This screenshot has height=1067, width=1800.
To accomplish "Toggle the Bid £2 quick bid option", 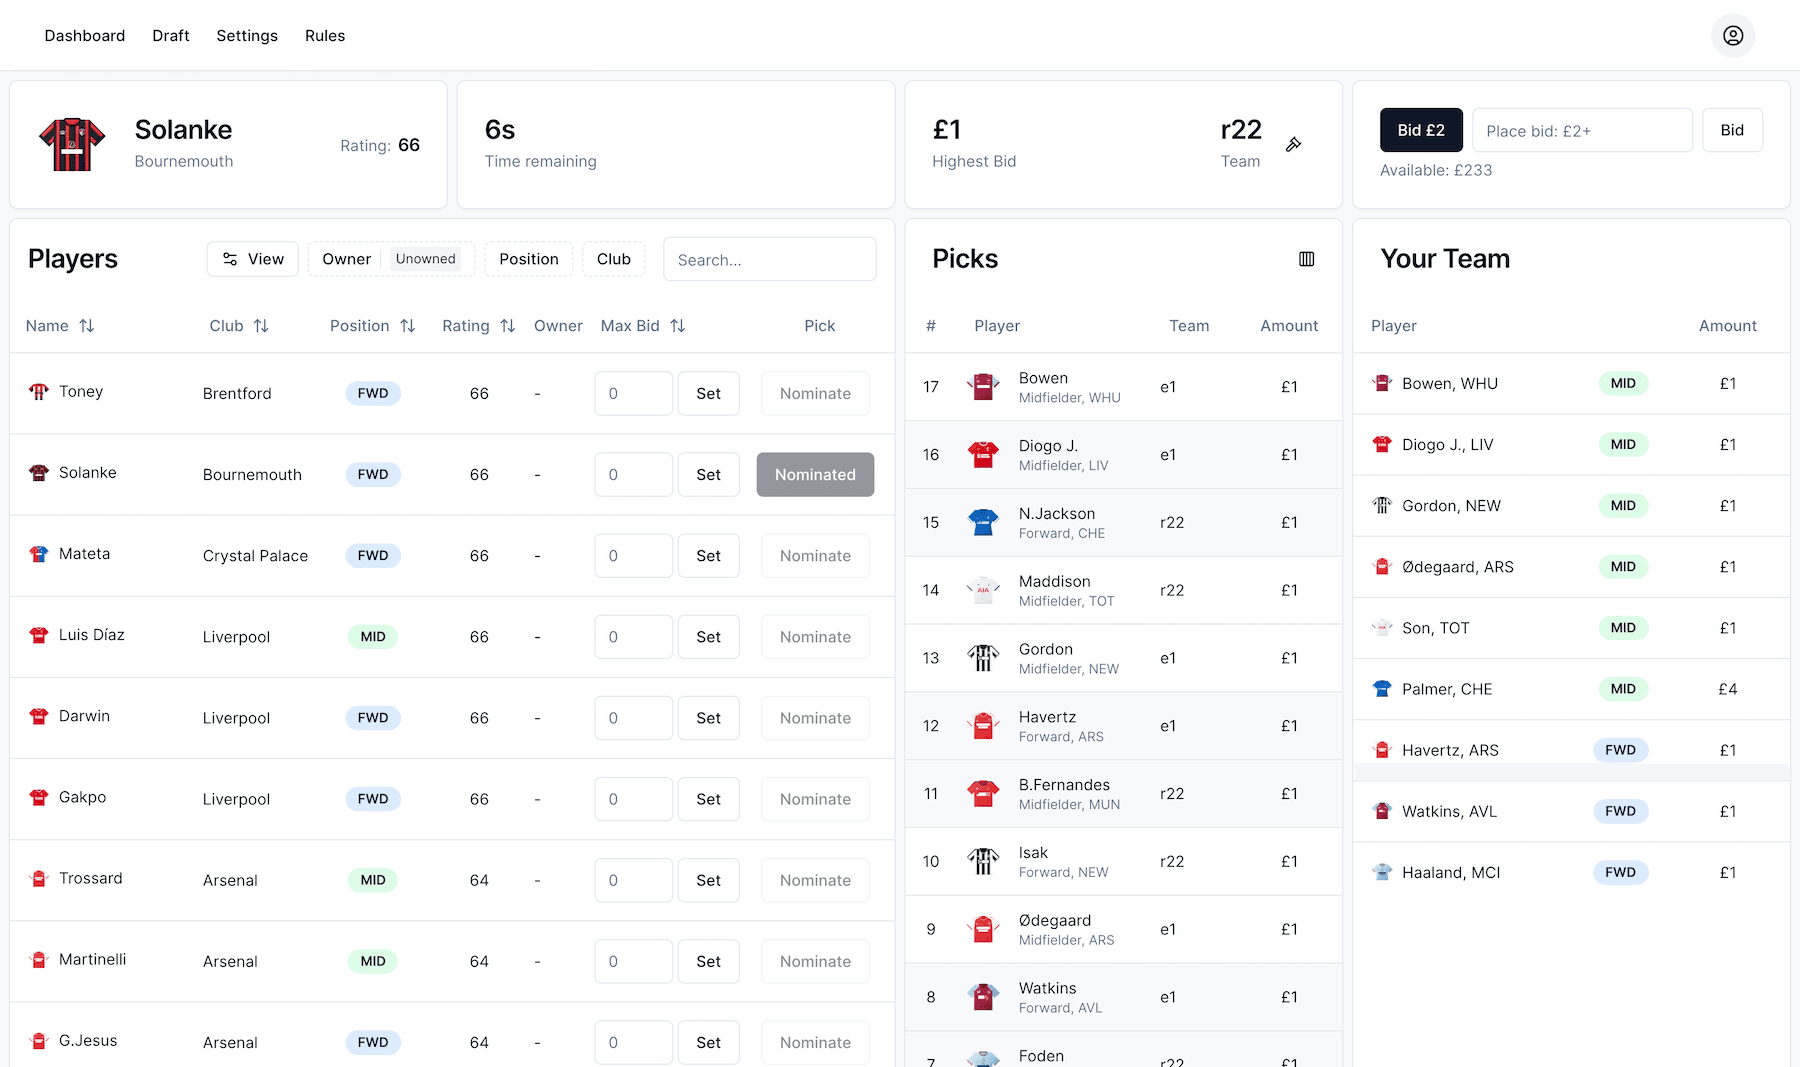I will [1421, 129].
